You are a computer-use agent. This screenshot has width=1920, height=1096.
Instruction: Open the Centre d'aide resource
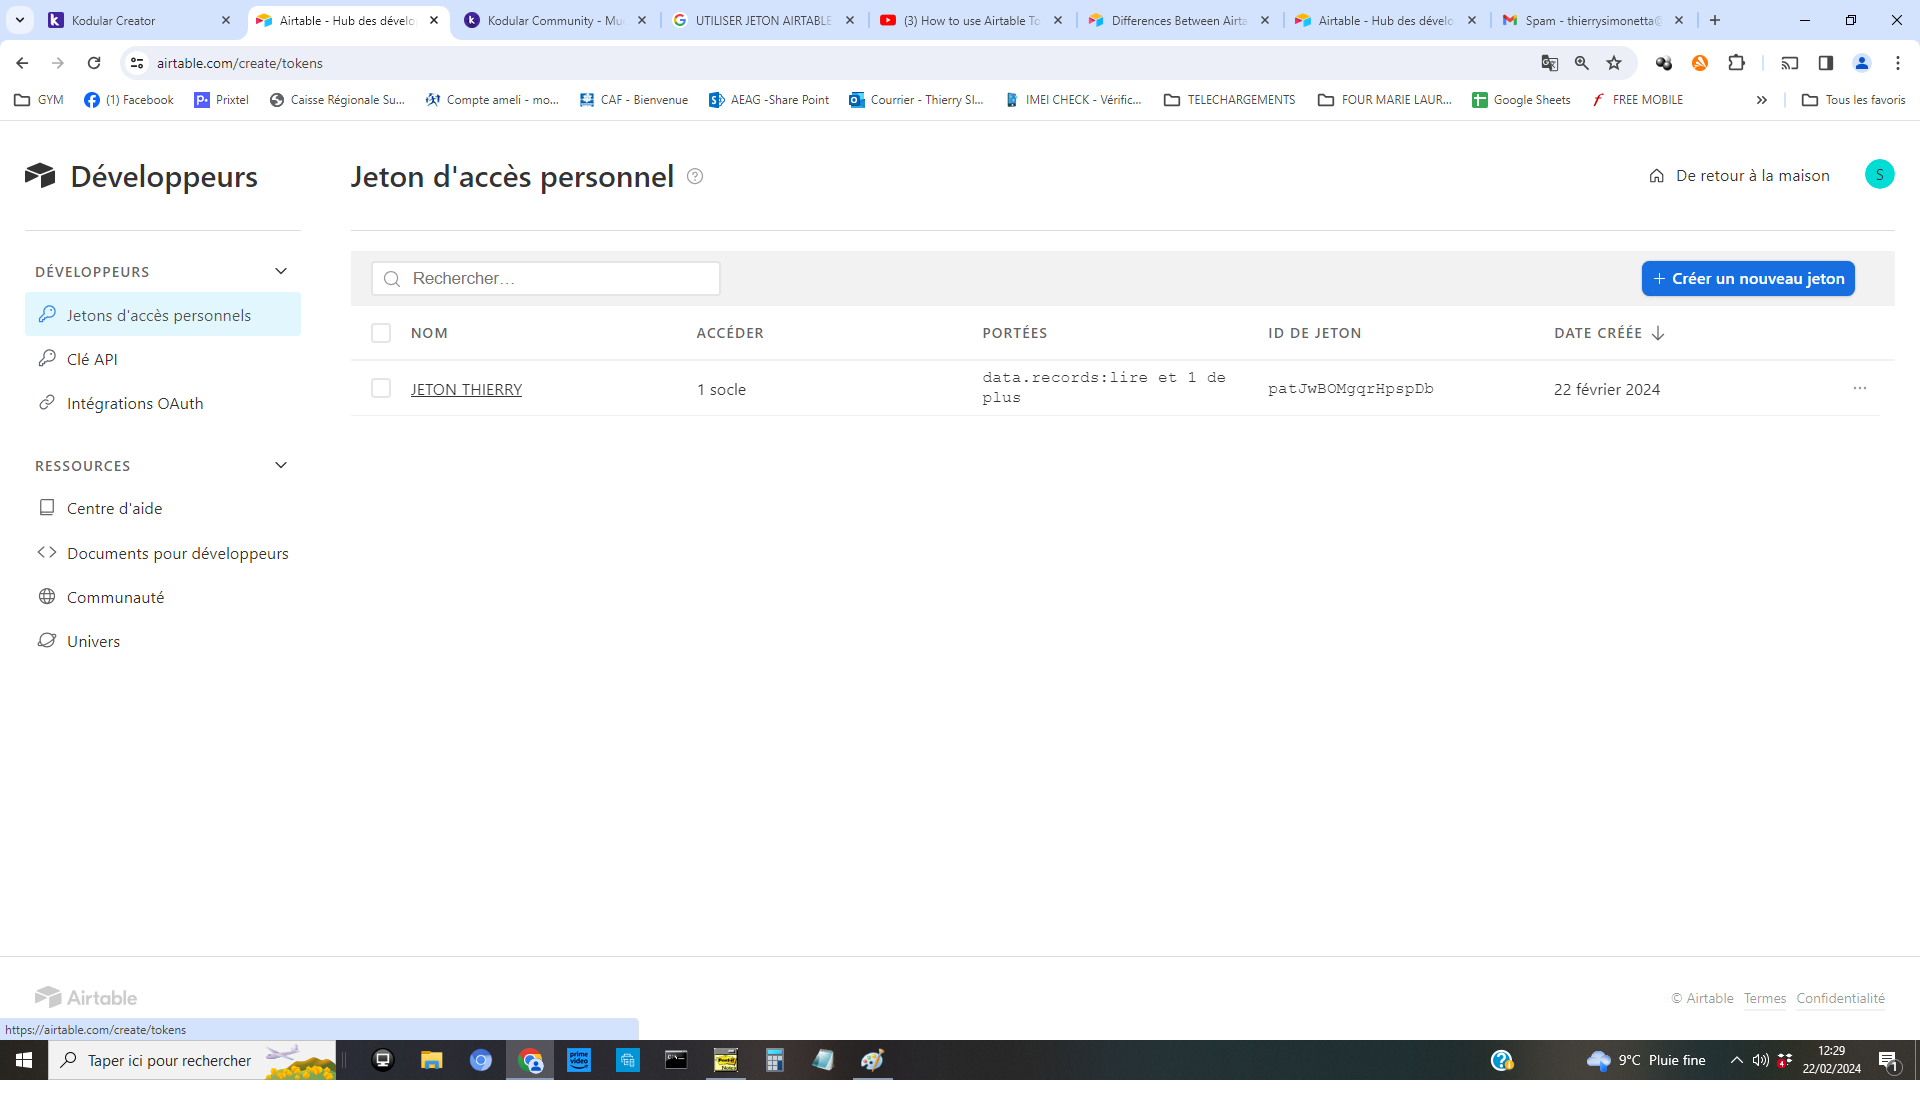[114, 508]
